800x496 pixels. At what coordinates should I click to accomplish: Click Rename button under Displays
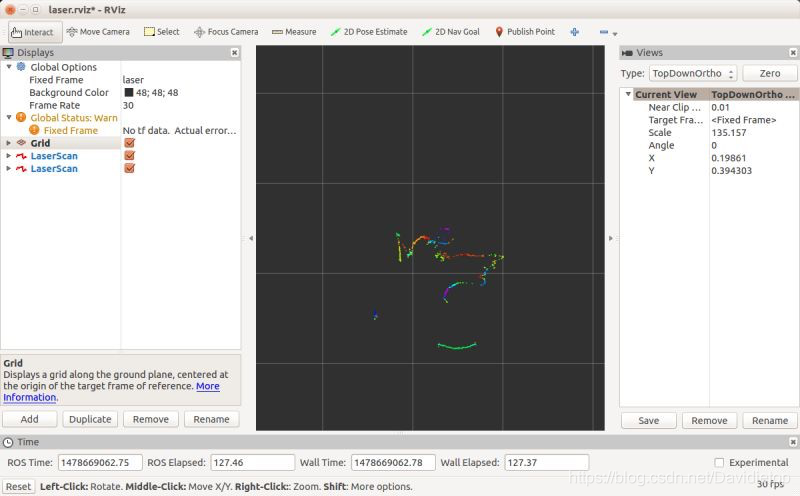pyautogui.click(x=211, y=419)
